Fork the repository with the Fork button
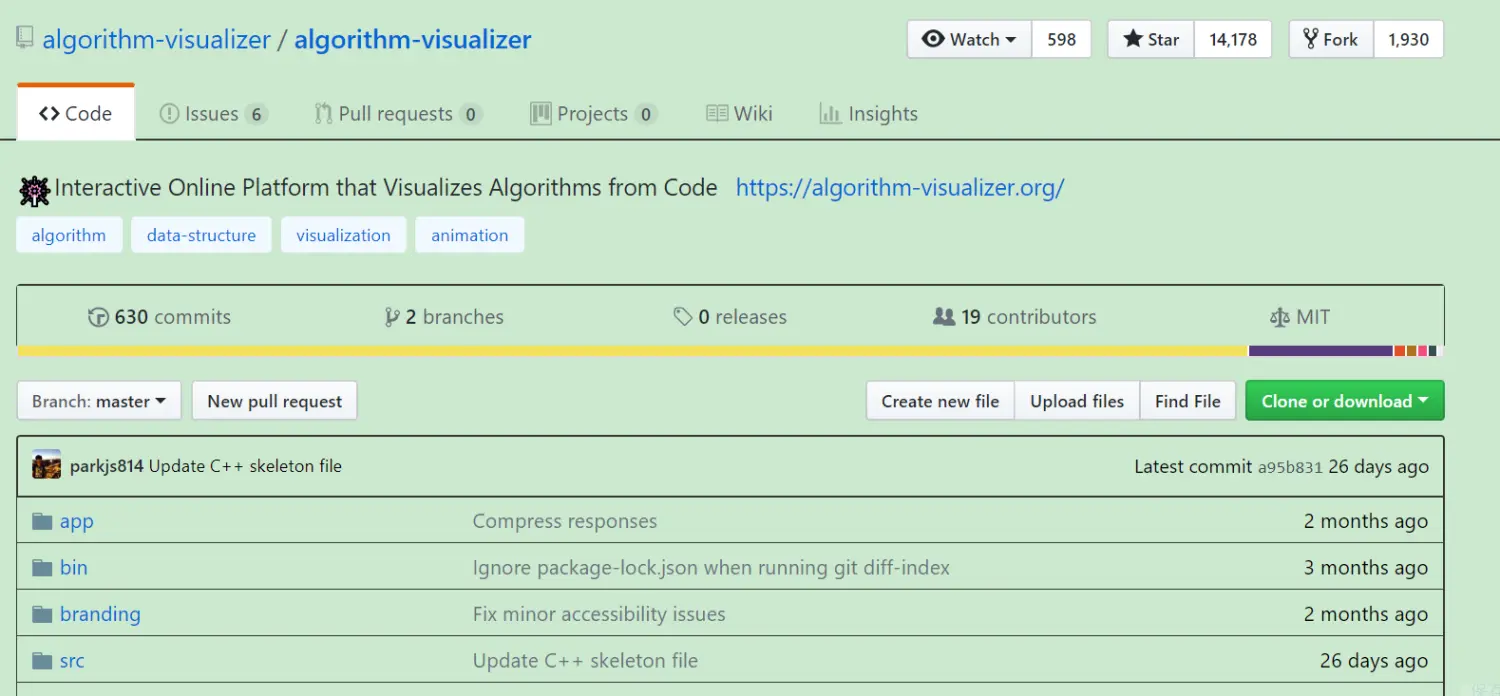The height and width of the screenshot is (696, 1500). tap(1331, 39)
